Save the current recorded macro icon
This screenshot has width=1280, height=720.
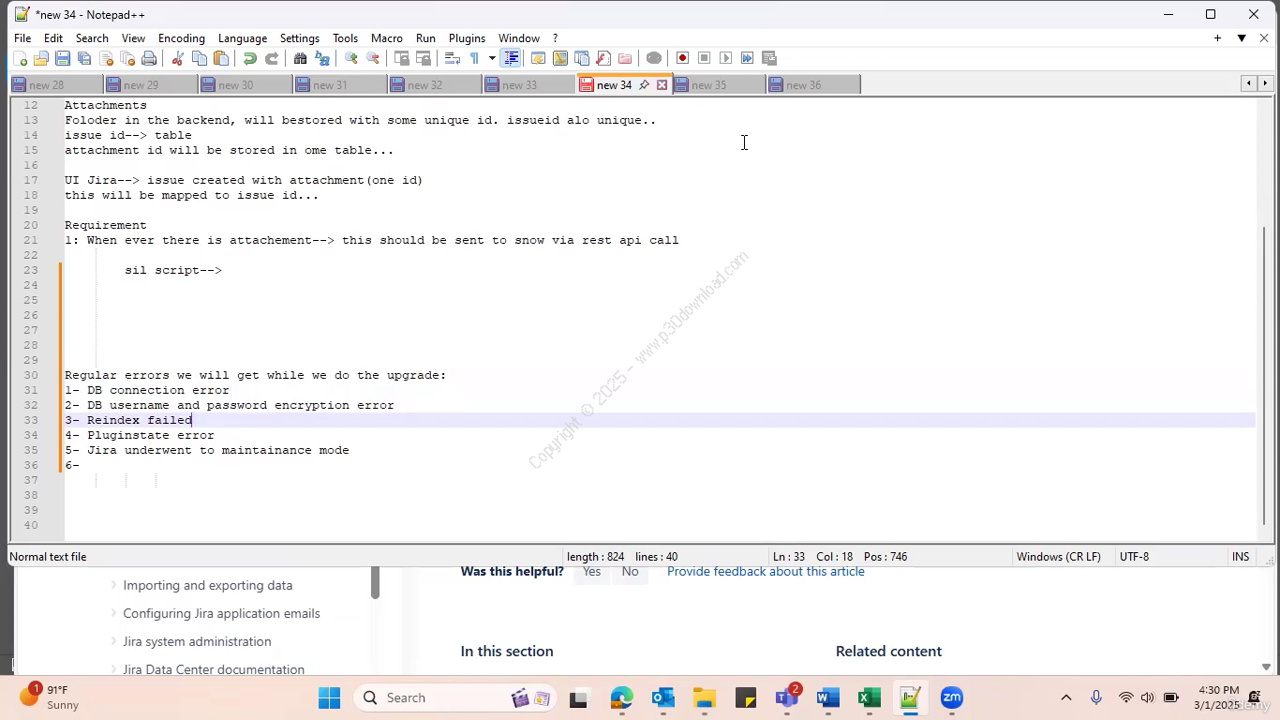(769, 58)
